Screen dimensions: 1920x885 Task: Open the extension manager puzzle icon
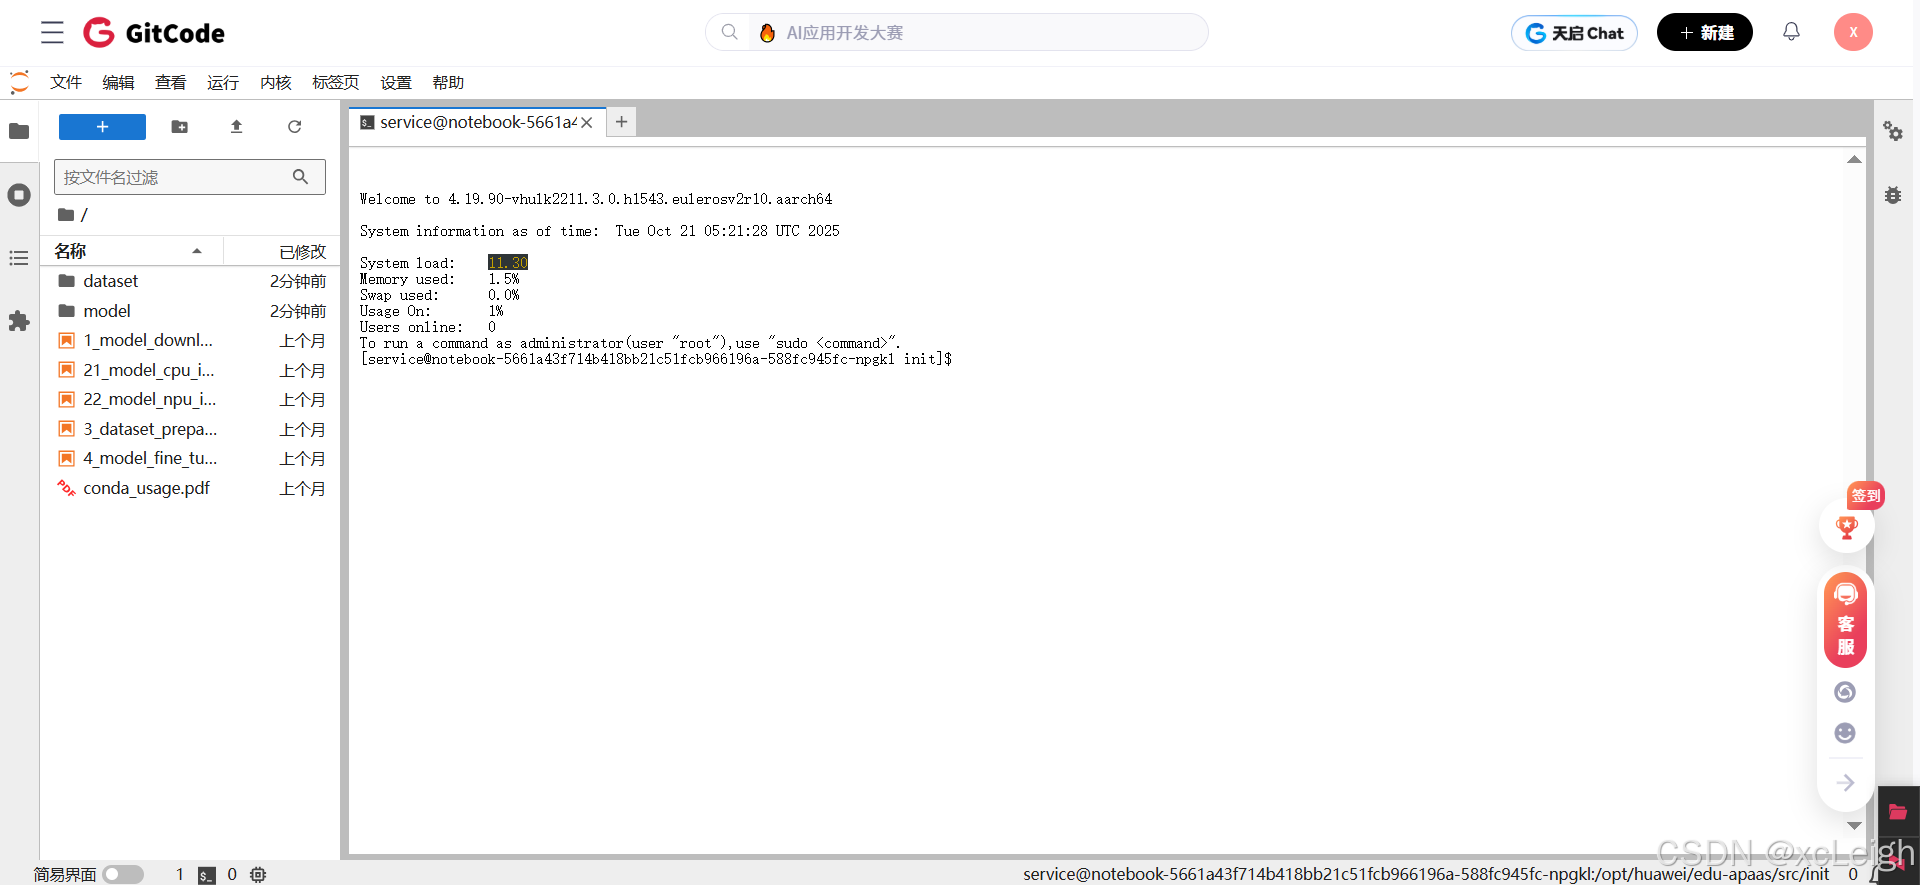(19, 321)
